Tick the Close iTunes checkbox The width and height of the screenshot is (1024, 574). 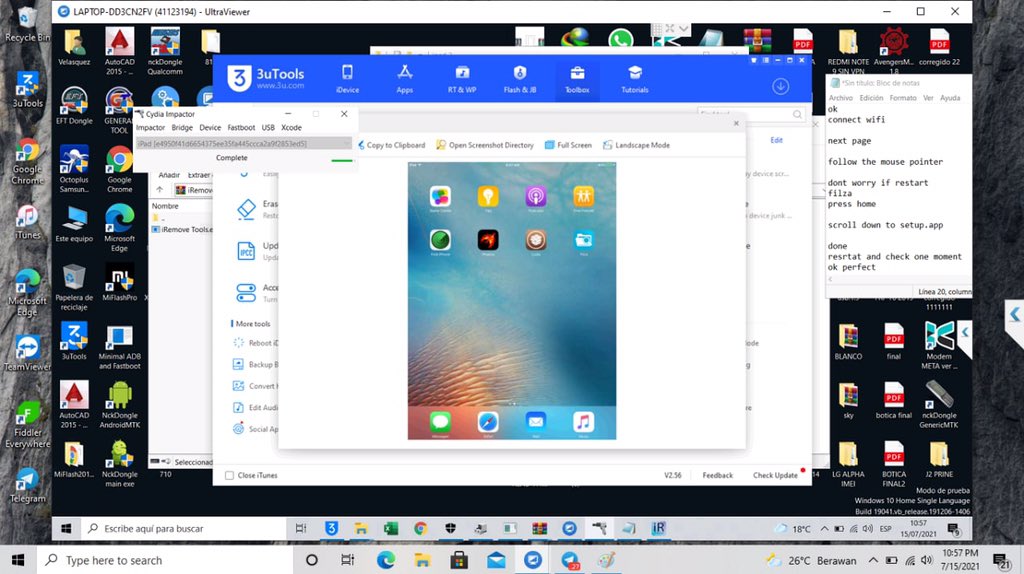coord(229,475)
